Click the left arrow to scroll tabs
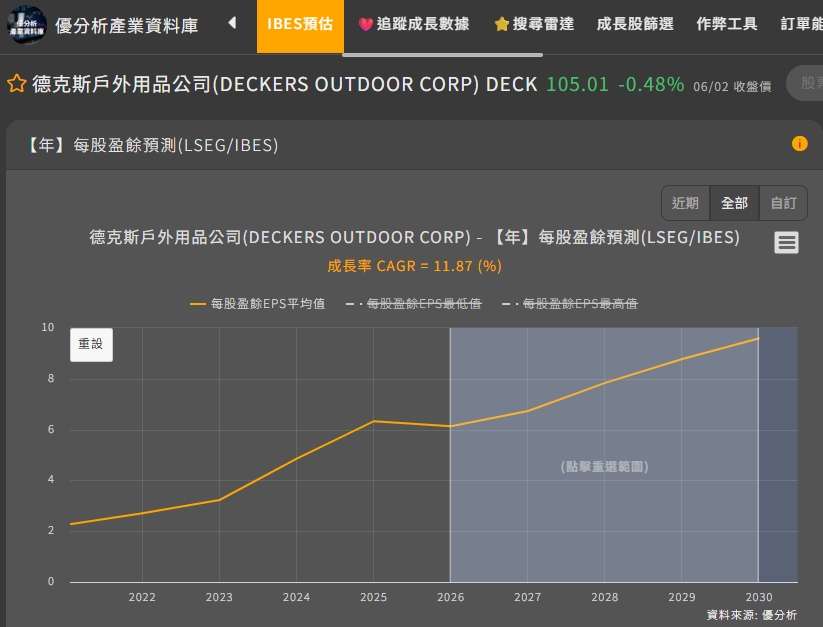Viewport: 823px width, 627px height. coord(232,23)
